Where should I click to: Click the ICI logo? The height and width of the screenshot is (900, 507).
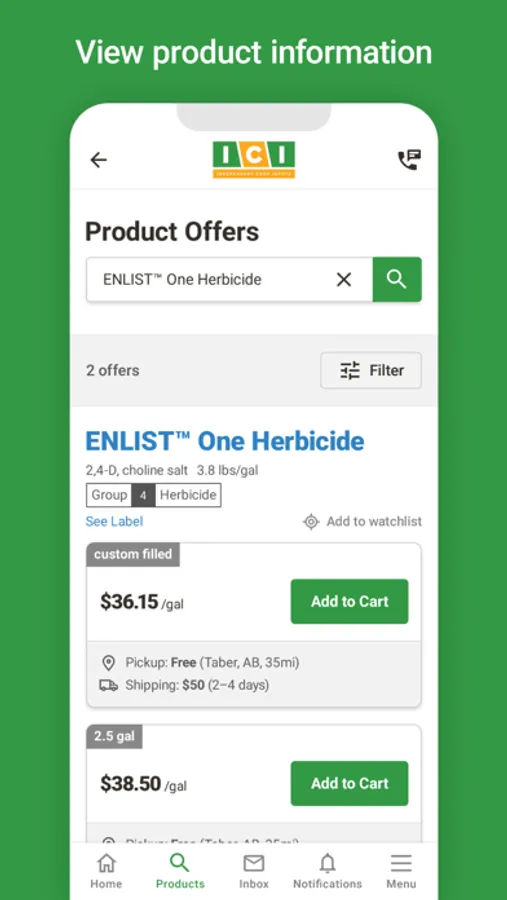(254, 160)
